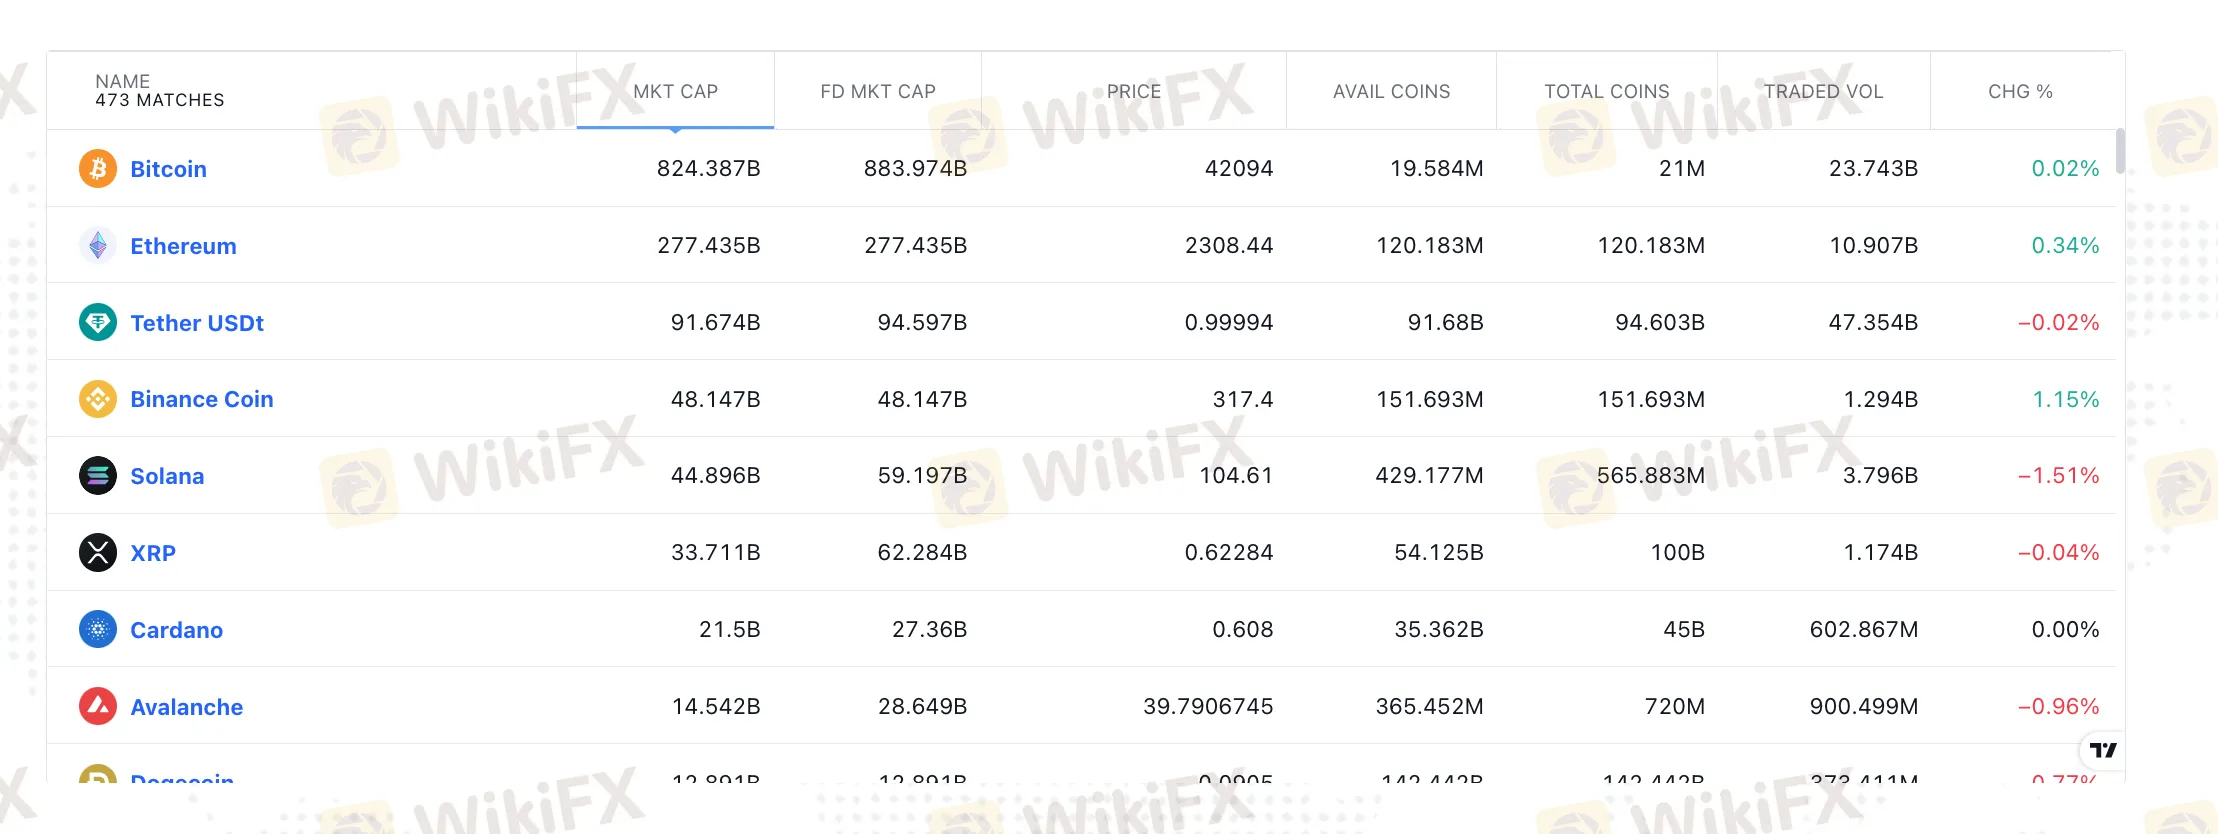Open the Bitcoin name link
This screenshot has width=2218, height=834.
click(168, 169)
